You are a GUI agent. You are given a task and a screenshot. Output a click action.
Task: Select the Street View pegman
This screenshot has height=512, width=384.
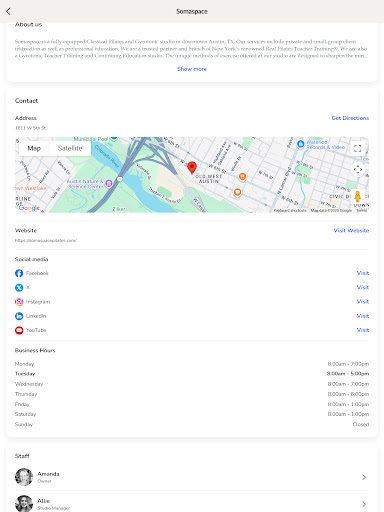tap(358, 196)
